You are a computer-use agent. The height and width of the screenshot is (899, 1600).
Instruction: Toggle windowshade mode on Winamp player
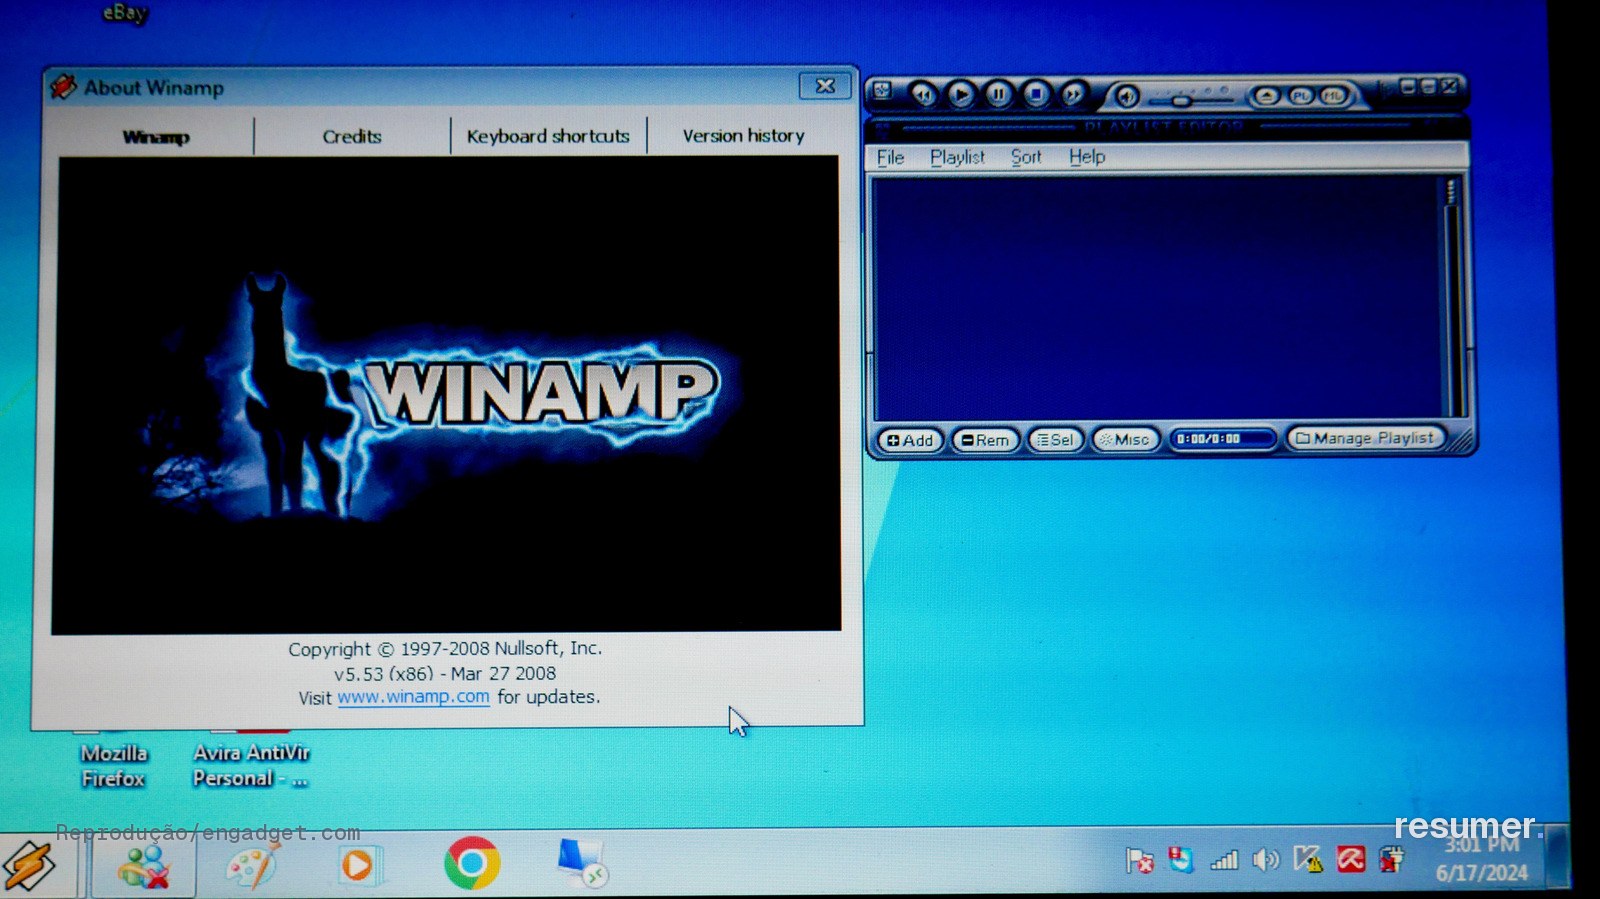pyautogui.click(x=1428, y=87)
